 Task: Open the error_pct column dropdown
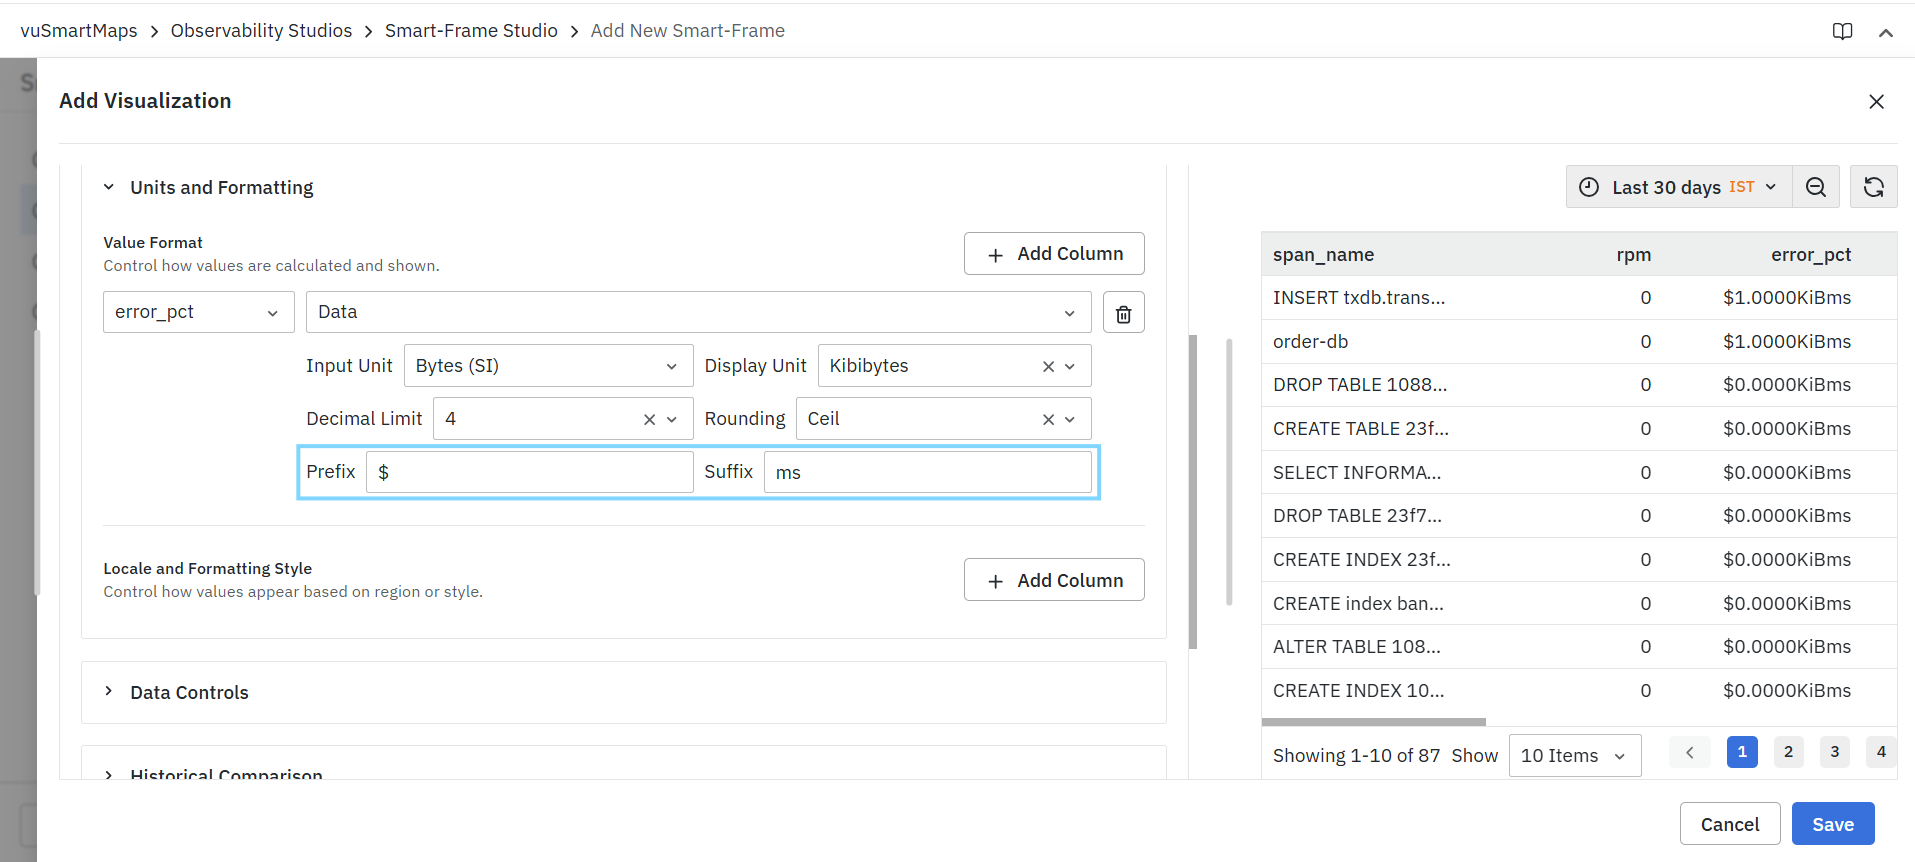click(x=199, y=312)
